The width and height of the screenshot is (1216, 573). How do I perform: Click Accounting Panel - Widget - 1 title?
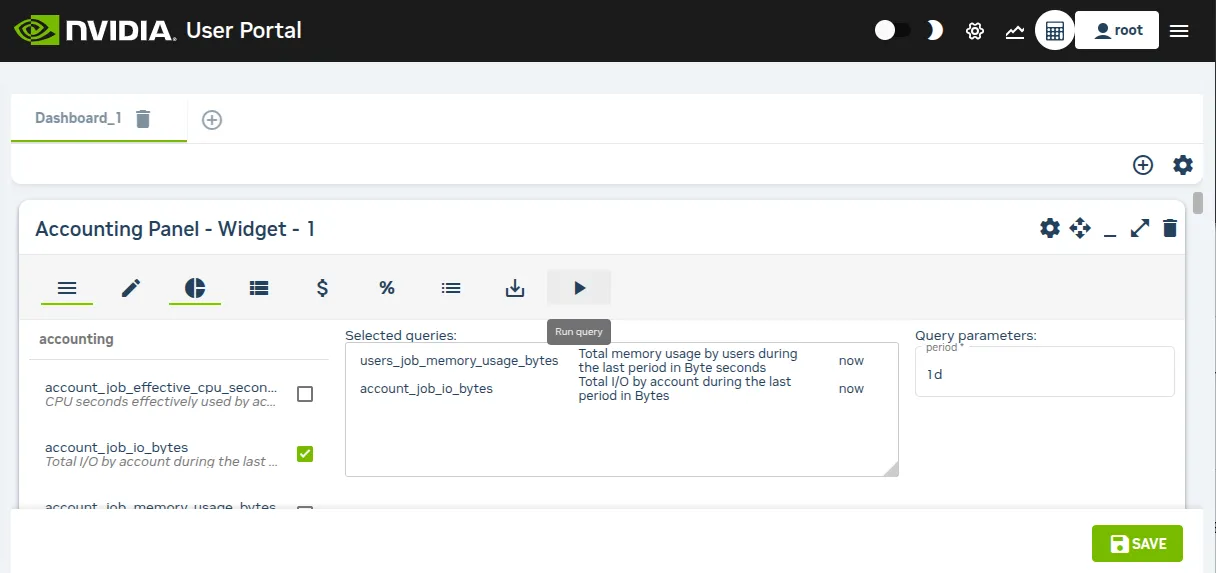pos(175,229)
